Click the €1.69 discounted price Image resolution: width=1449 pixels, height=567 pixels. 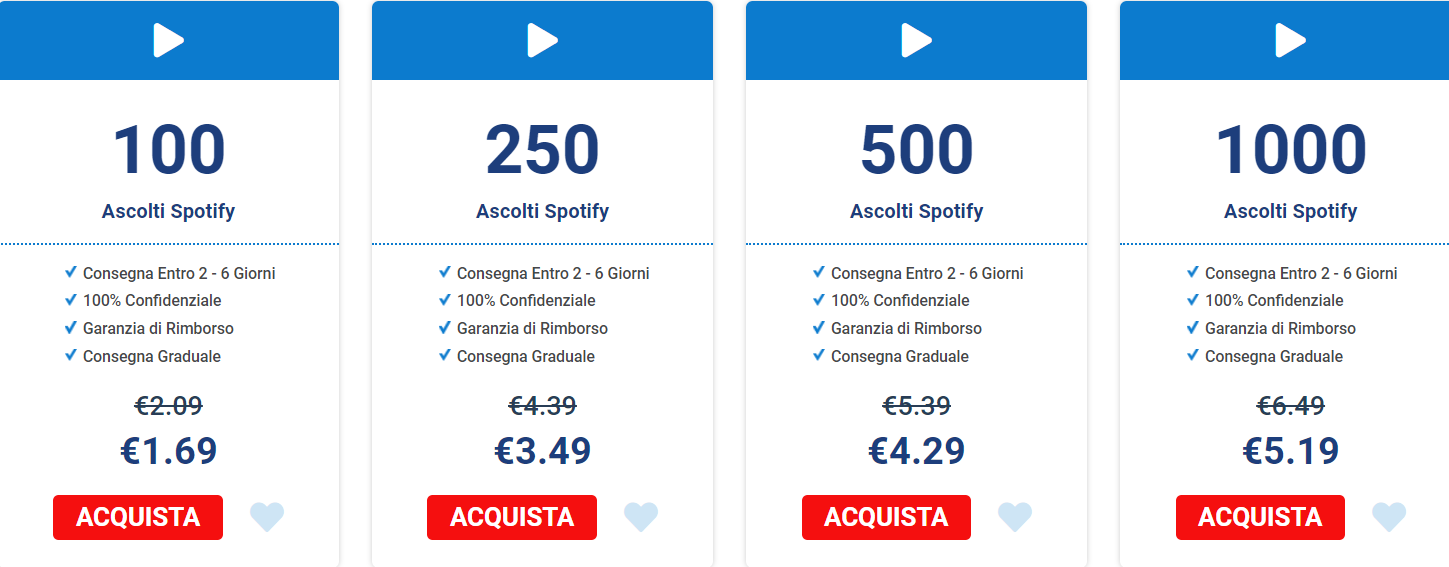click(168, 451)
